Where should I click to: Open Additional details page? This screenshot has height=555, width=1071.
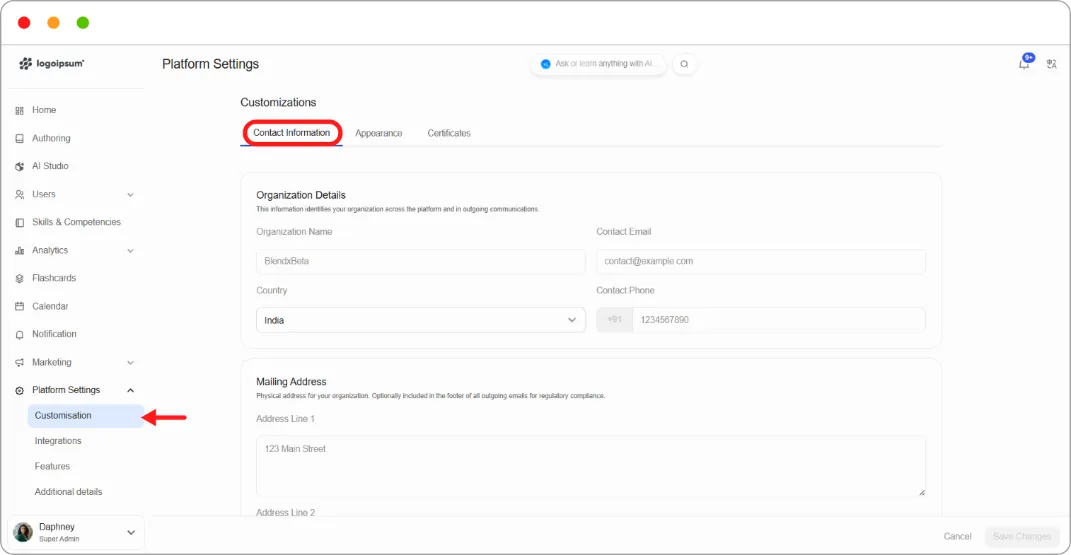[x=68, y=492]
